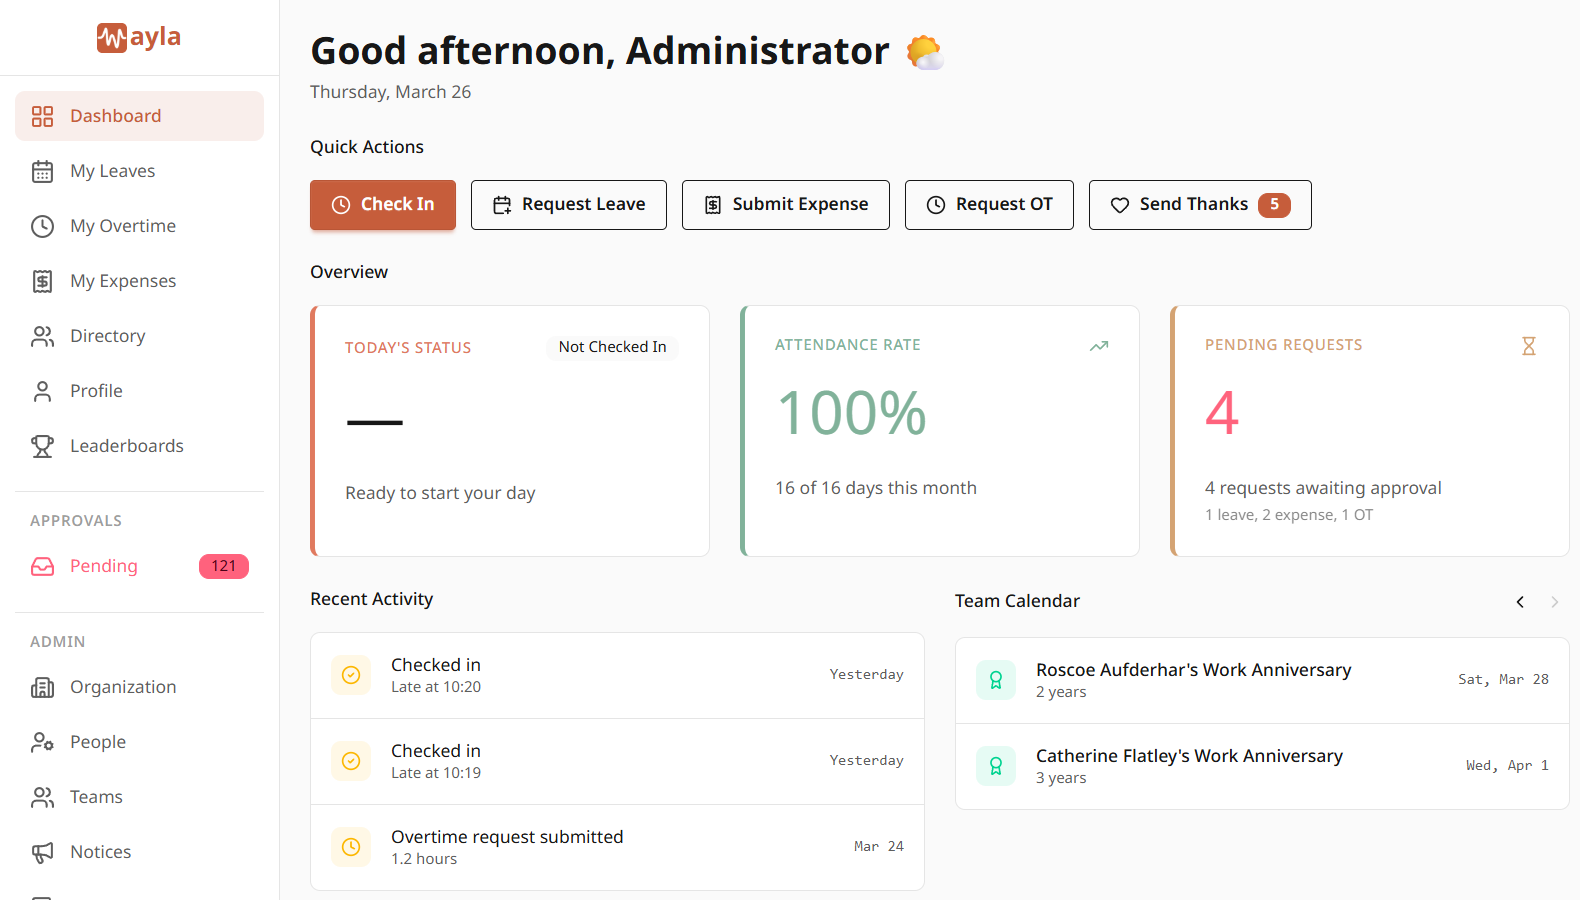Open Organization admin page
The width and height of the screenshot is (1580, 900).
coord(139,687)
